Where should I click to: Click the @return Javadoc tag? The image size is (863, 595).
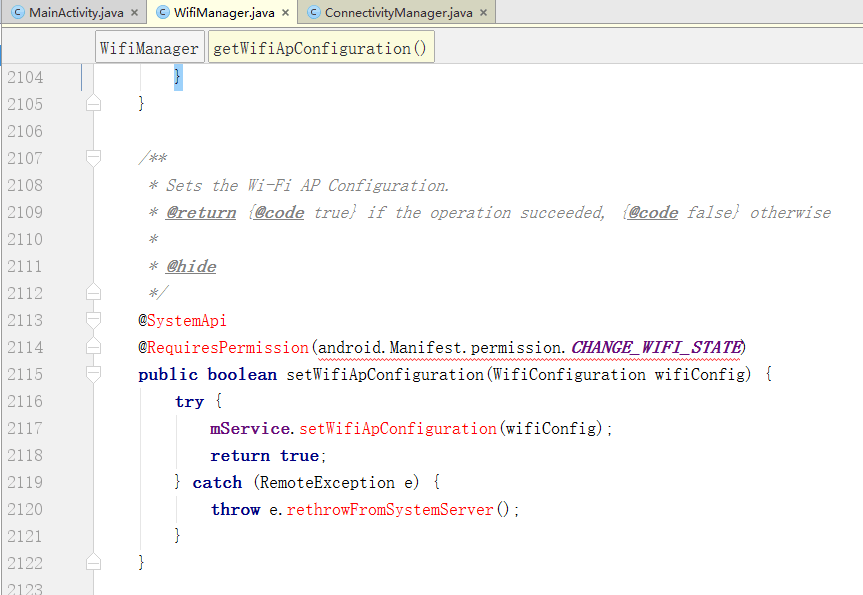pyautogui.click(x=201, y=212)
